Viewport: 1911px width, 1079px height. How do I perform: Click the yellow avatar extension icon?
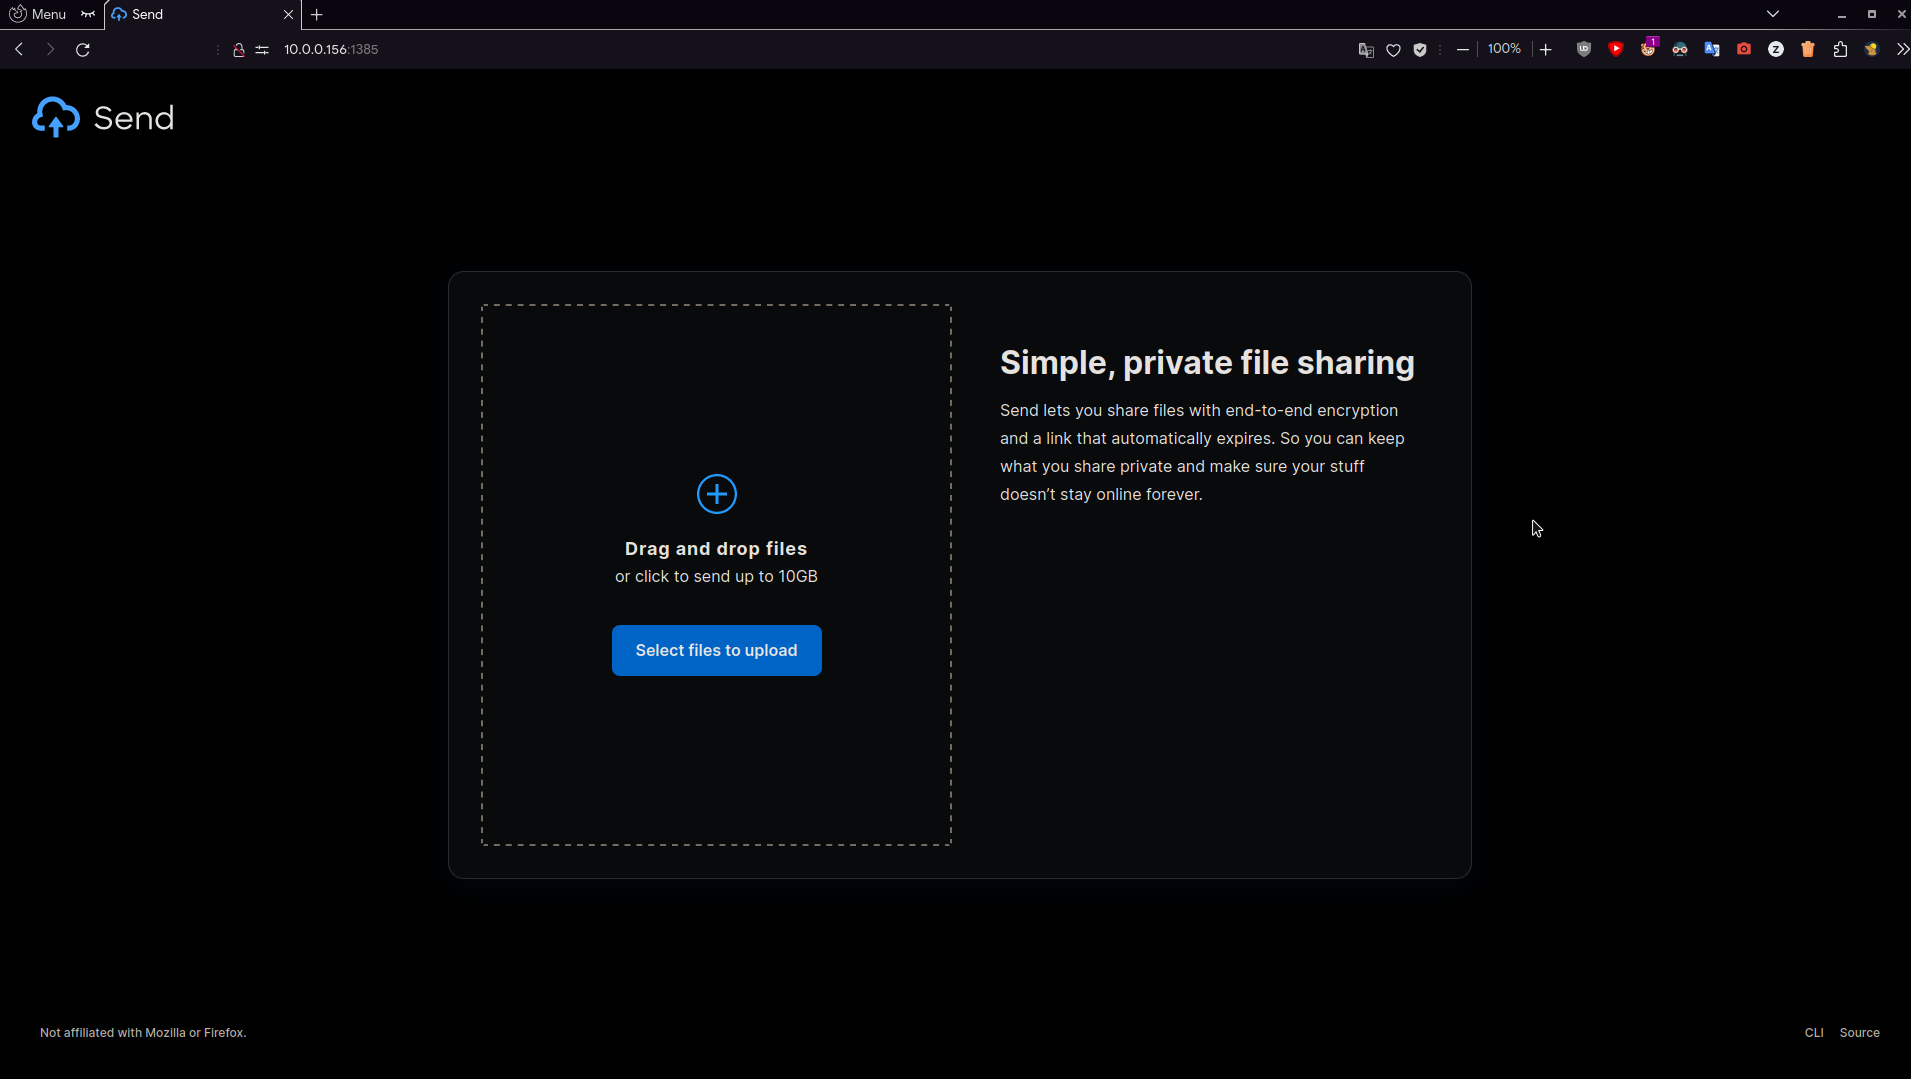click(x=1872, y=49)
